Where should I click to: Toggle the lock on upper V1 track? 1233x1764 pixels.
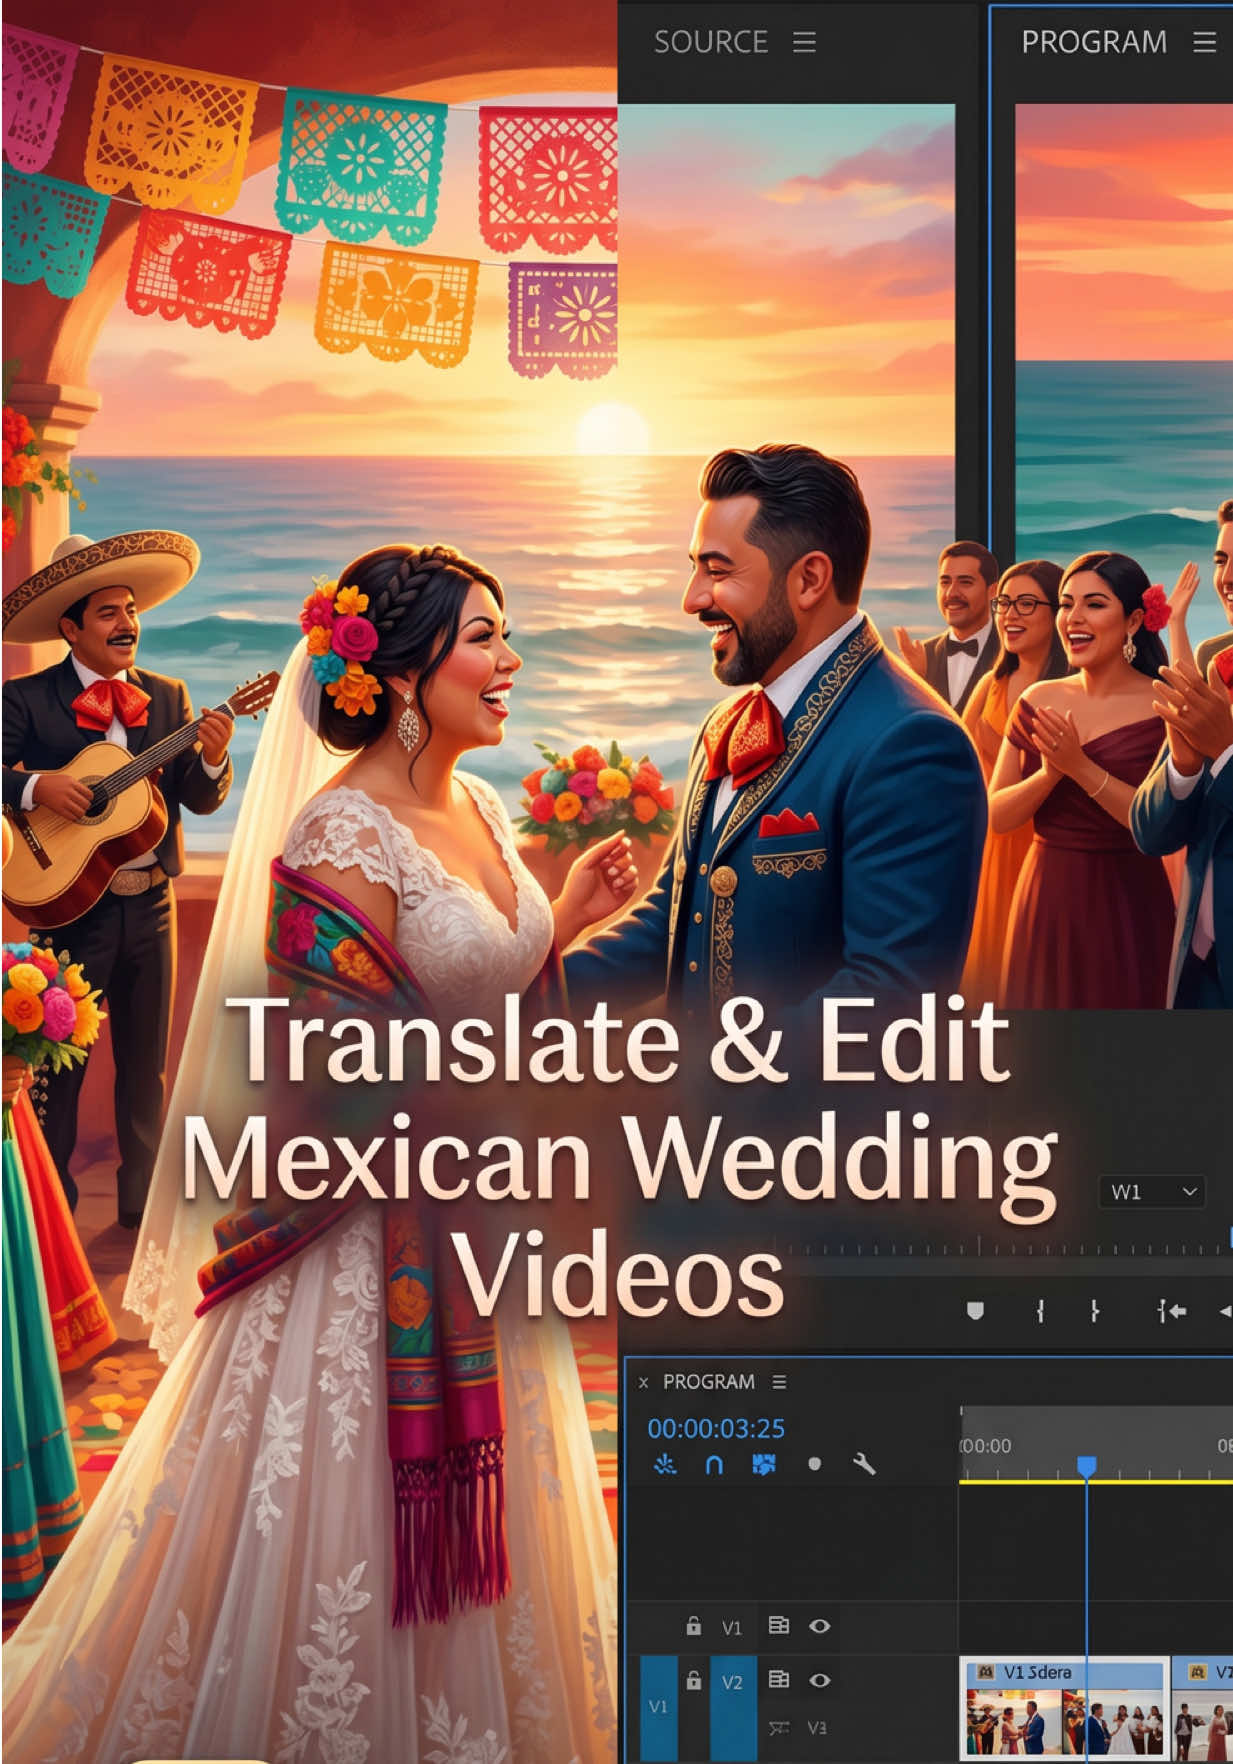pos(693,1625)
